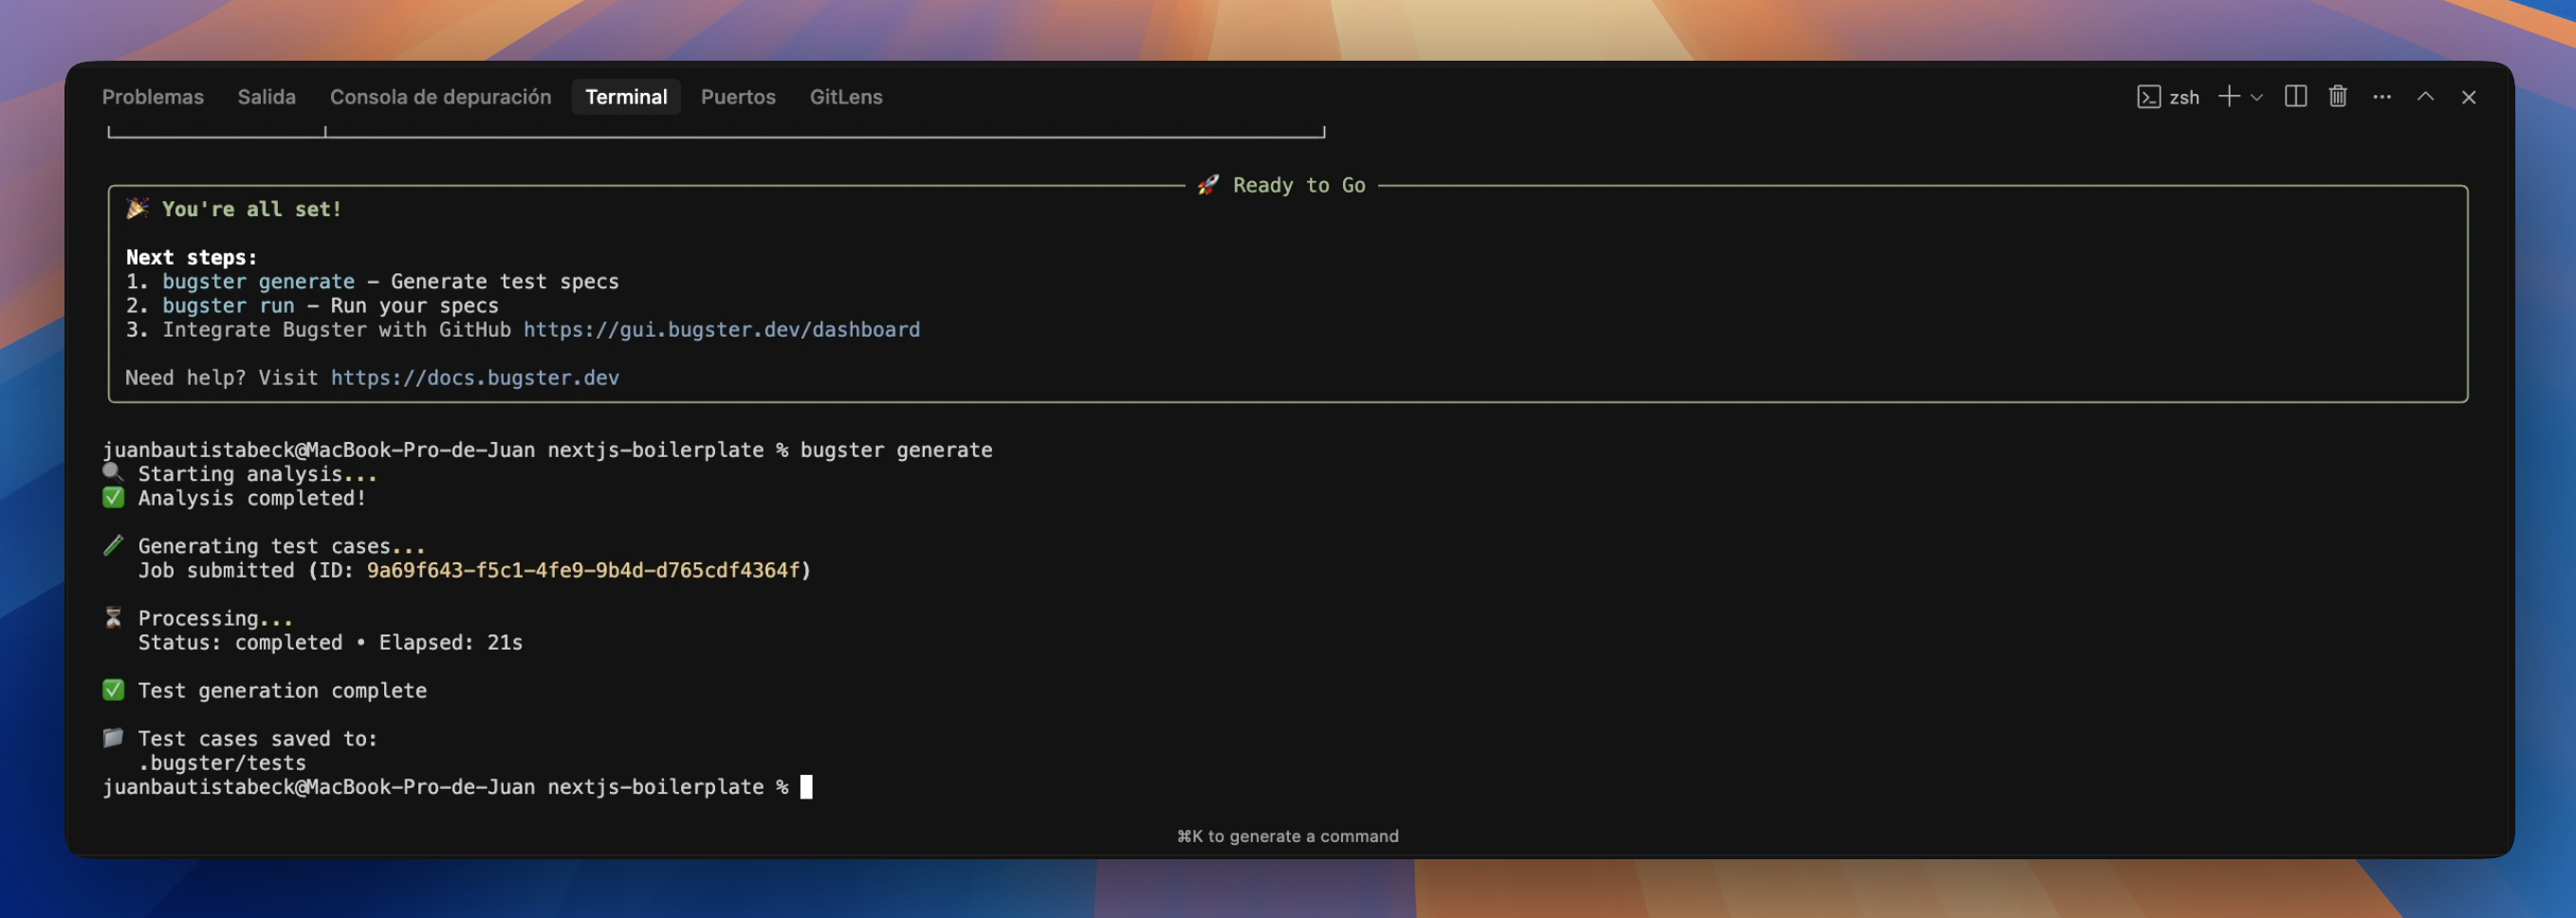2576x918 pixels.
Task: Click the terminal cursor at the last prompt
Action: click(806, 787)
